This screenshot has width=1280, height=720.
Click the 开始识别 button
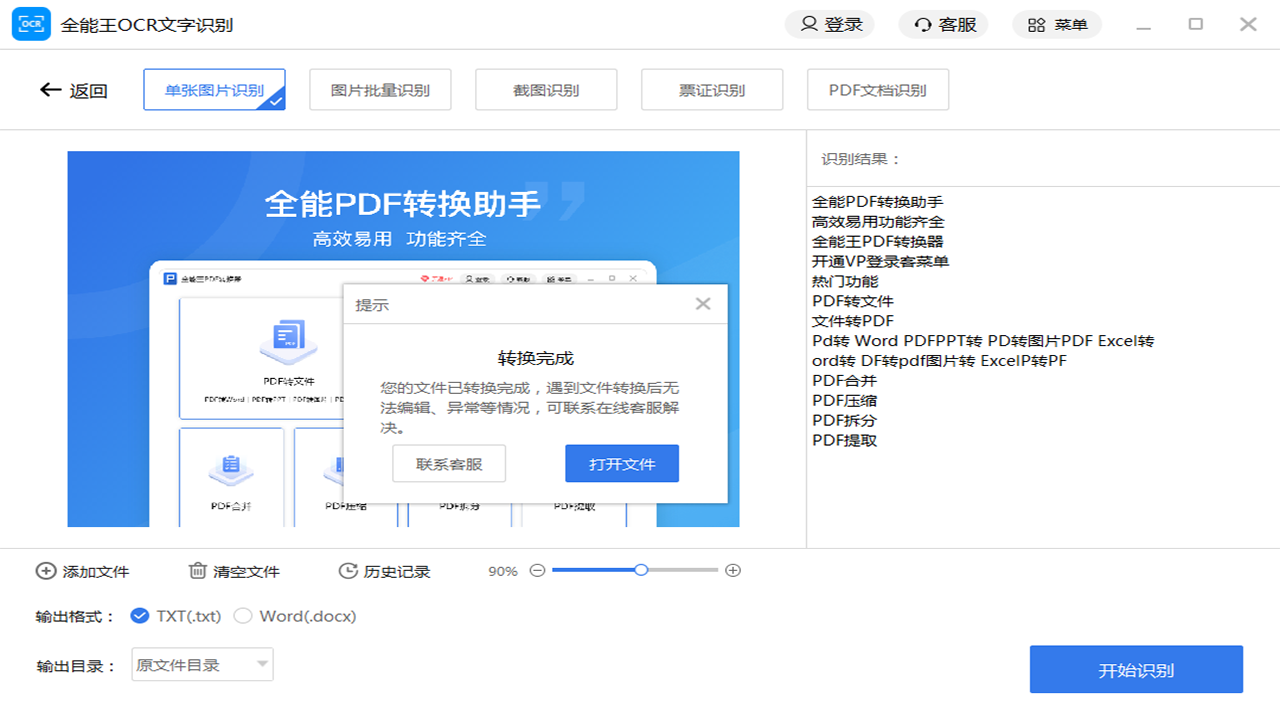pyautogui.click(x=1135, y=669)
